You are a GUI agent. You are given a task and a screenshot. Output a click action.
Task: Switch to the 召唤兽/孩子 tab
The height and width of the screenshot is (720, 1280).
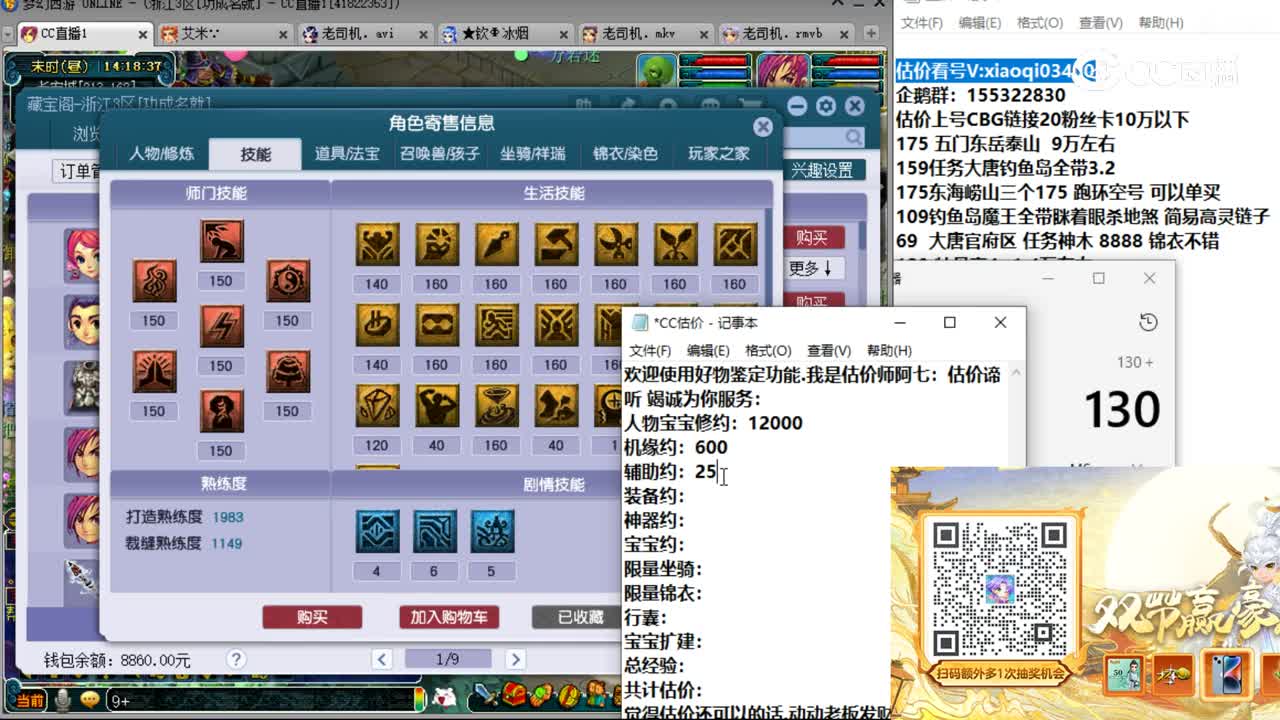pos(440,154)
